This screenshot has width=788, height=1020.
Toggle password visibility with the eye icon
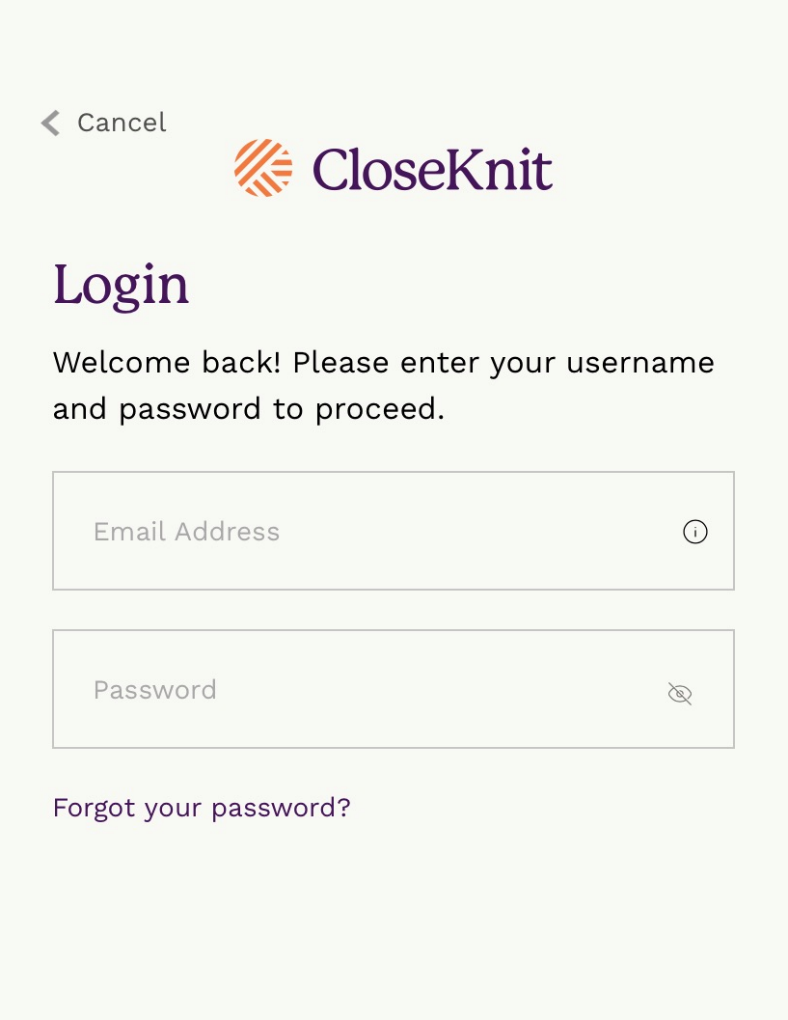680,694
